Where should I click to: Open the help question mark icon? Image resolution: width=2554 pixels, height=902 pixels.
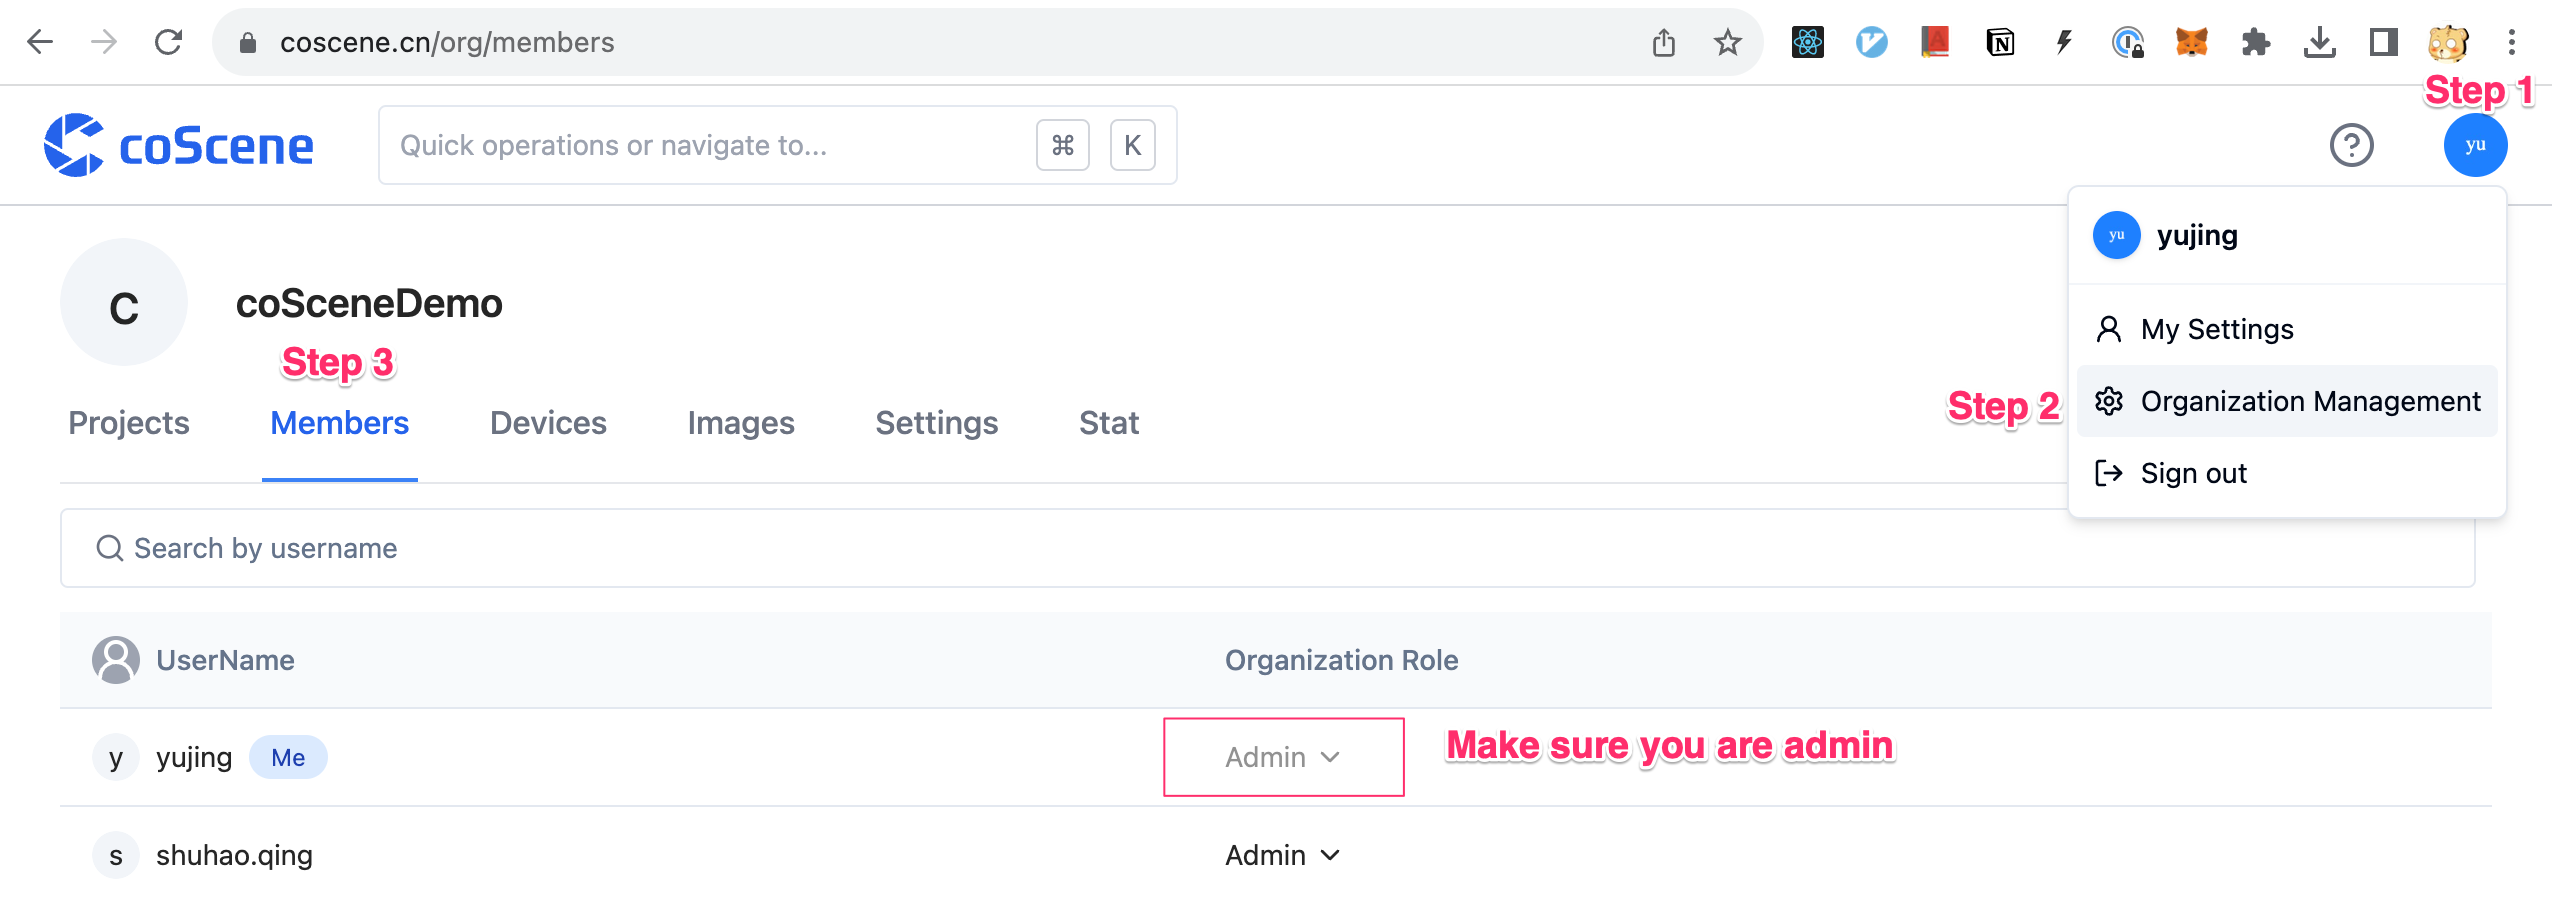[x=2351, y=145]
